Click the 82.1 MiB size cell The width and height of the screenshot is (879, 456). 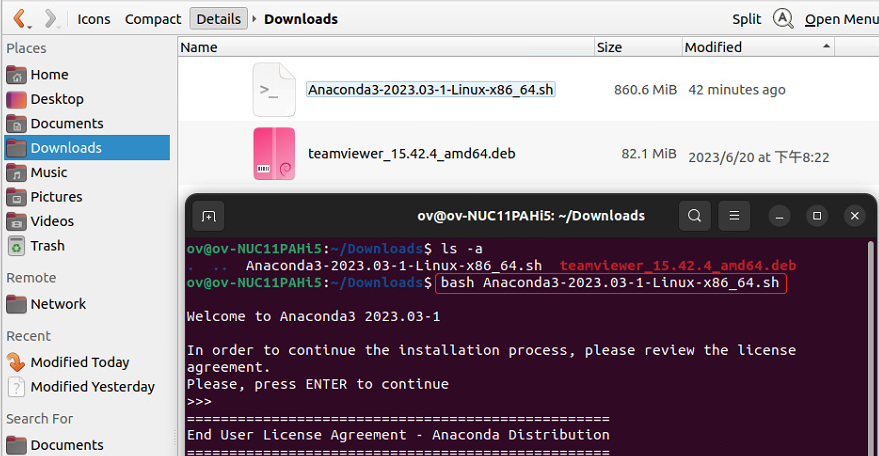click(649, 154)
